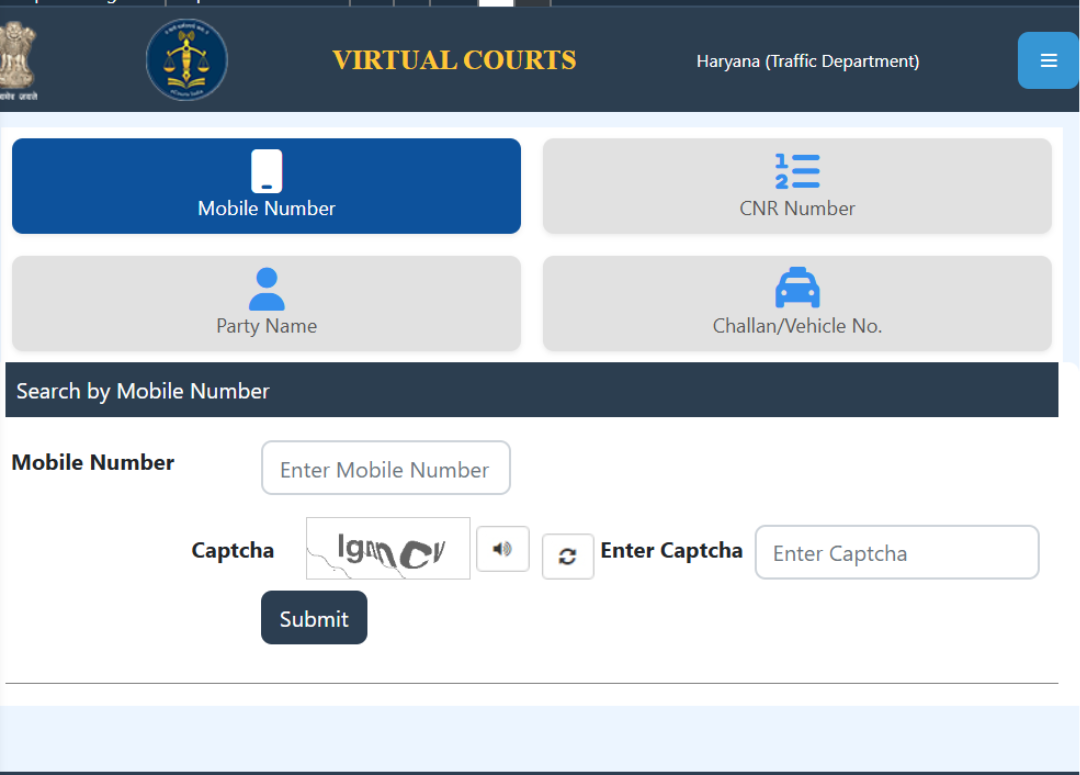The width and height of the screenshot is (1080, 775).
Task: Click the Haryana (Traffic Department) text
Action: coord(807,61)
